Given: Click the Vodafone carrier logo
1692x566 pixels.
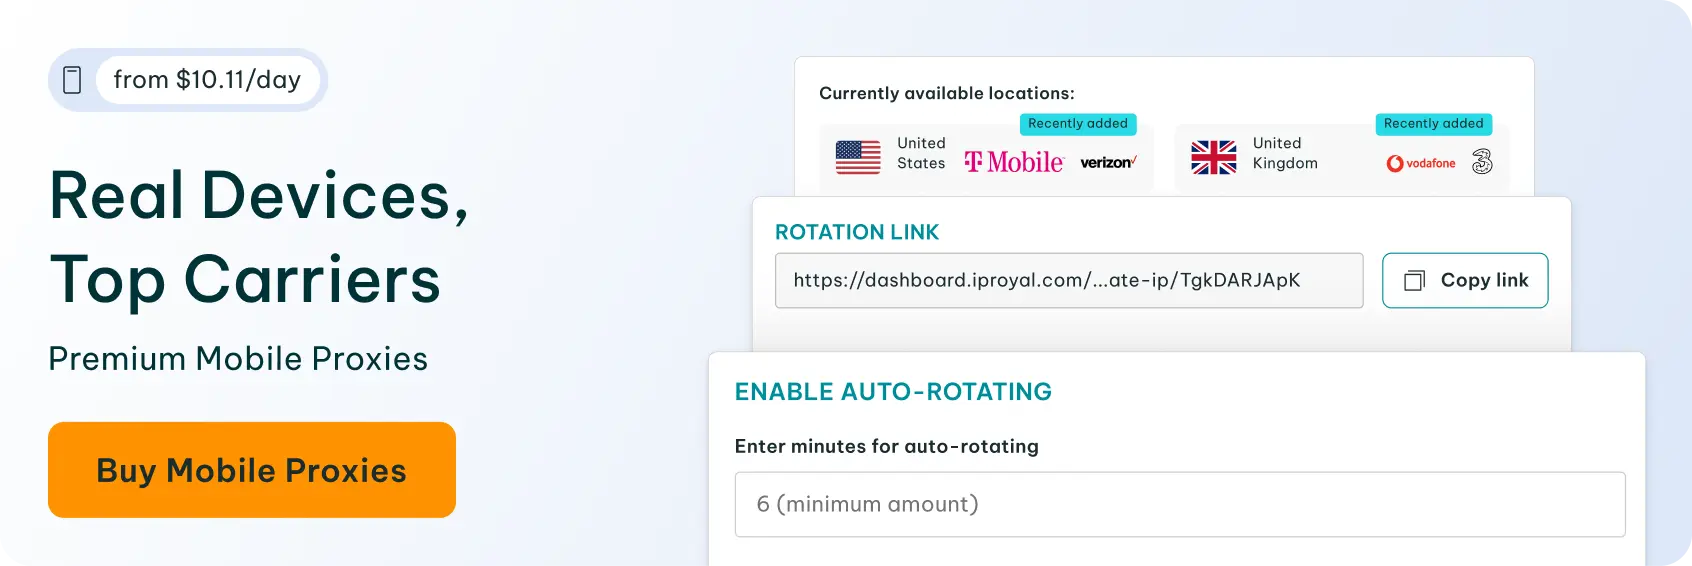Looking at the screenshot, I should click(1421, 163).
